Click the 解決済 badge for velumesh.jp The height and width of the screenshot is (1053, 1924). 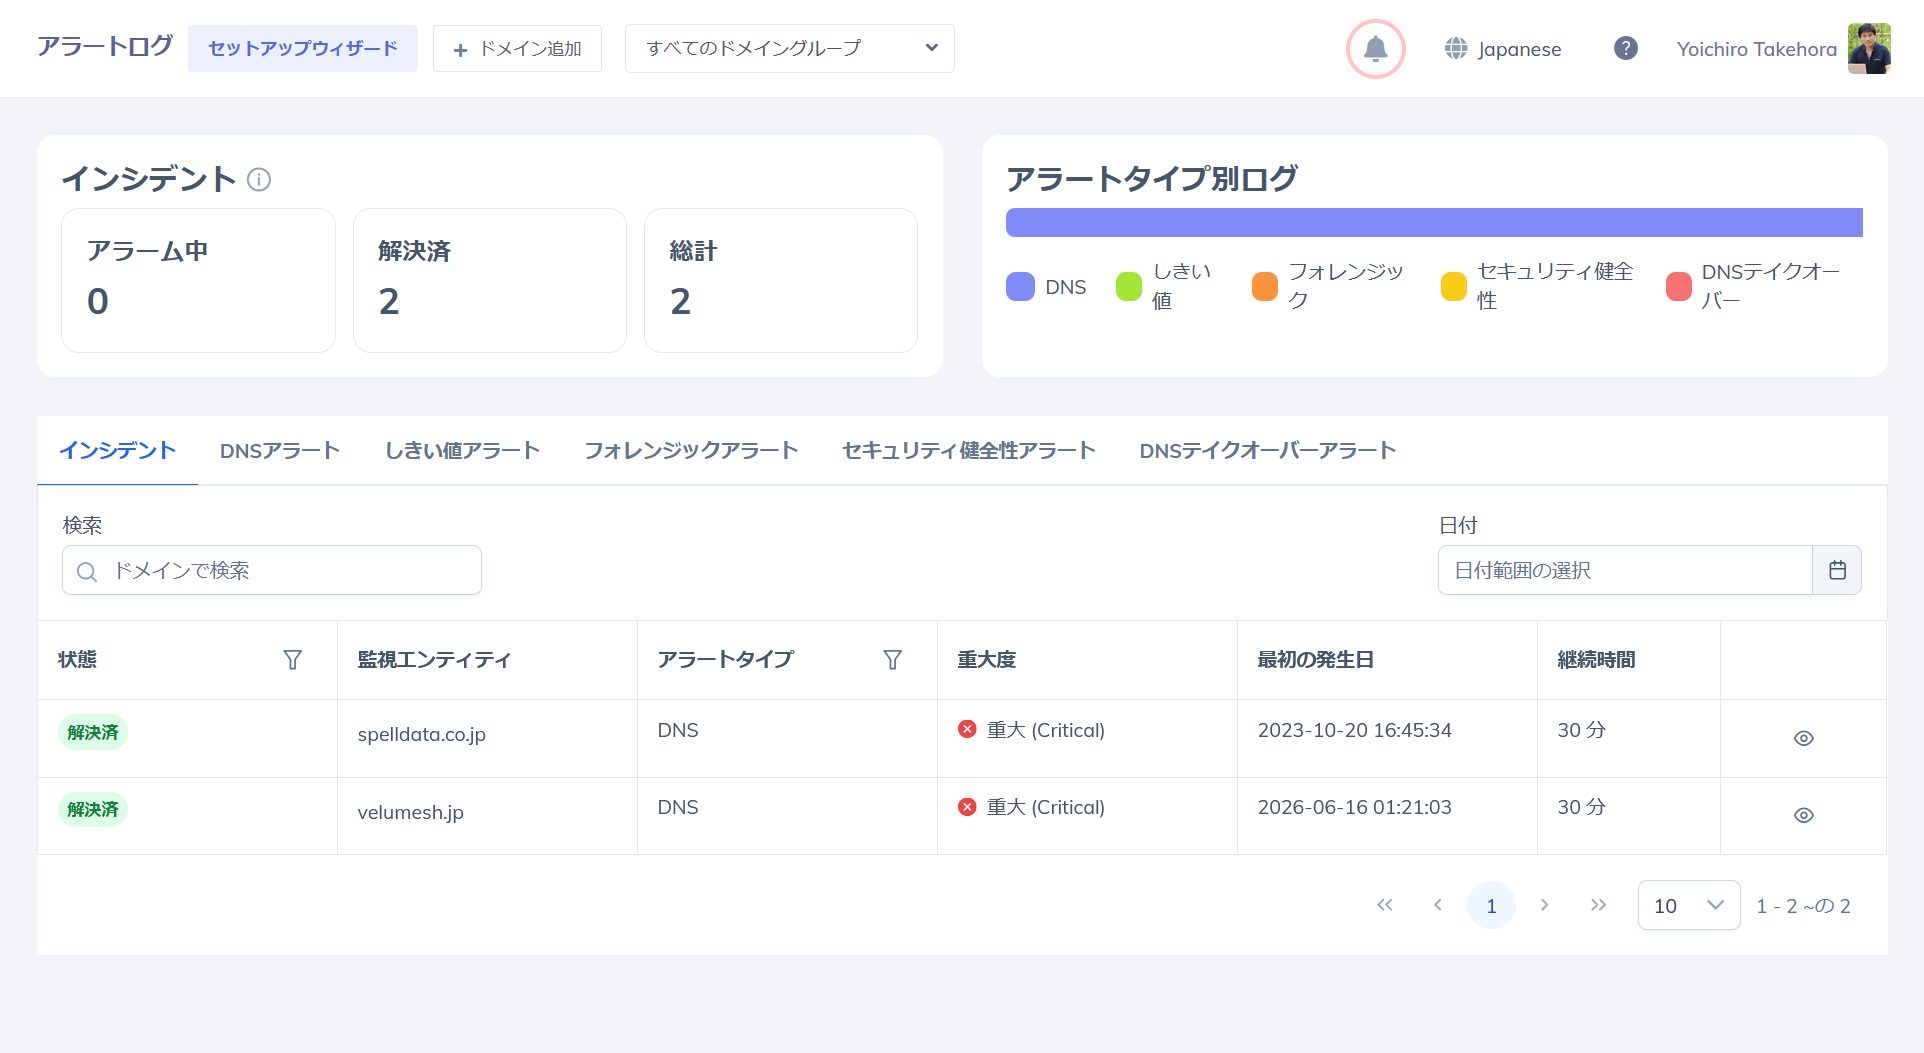pyautogui.click(x=93, y=809)
